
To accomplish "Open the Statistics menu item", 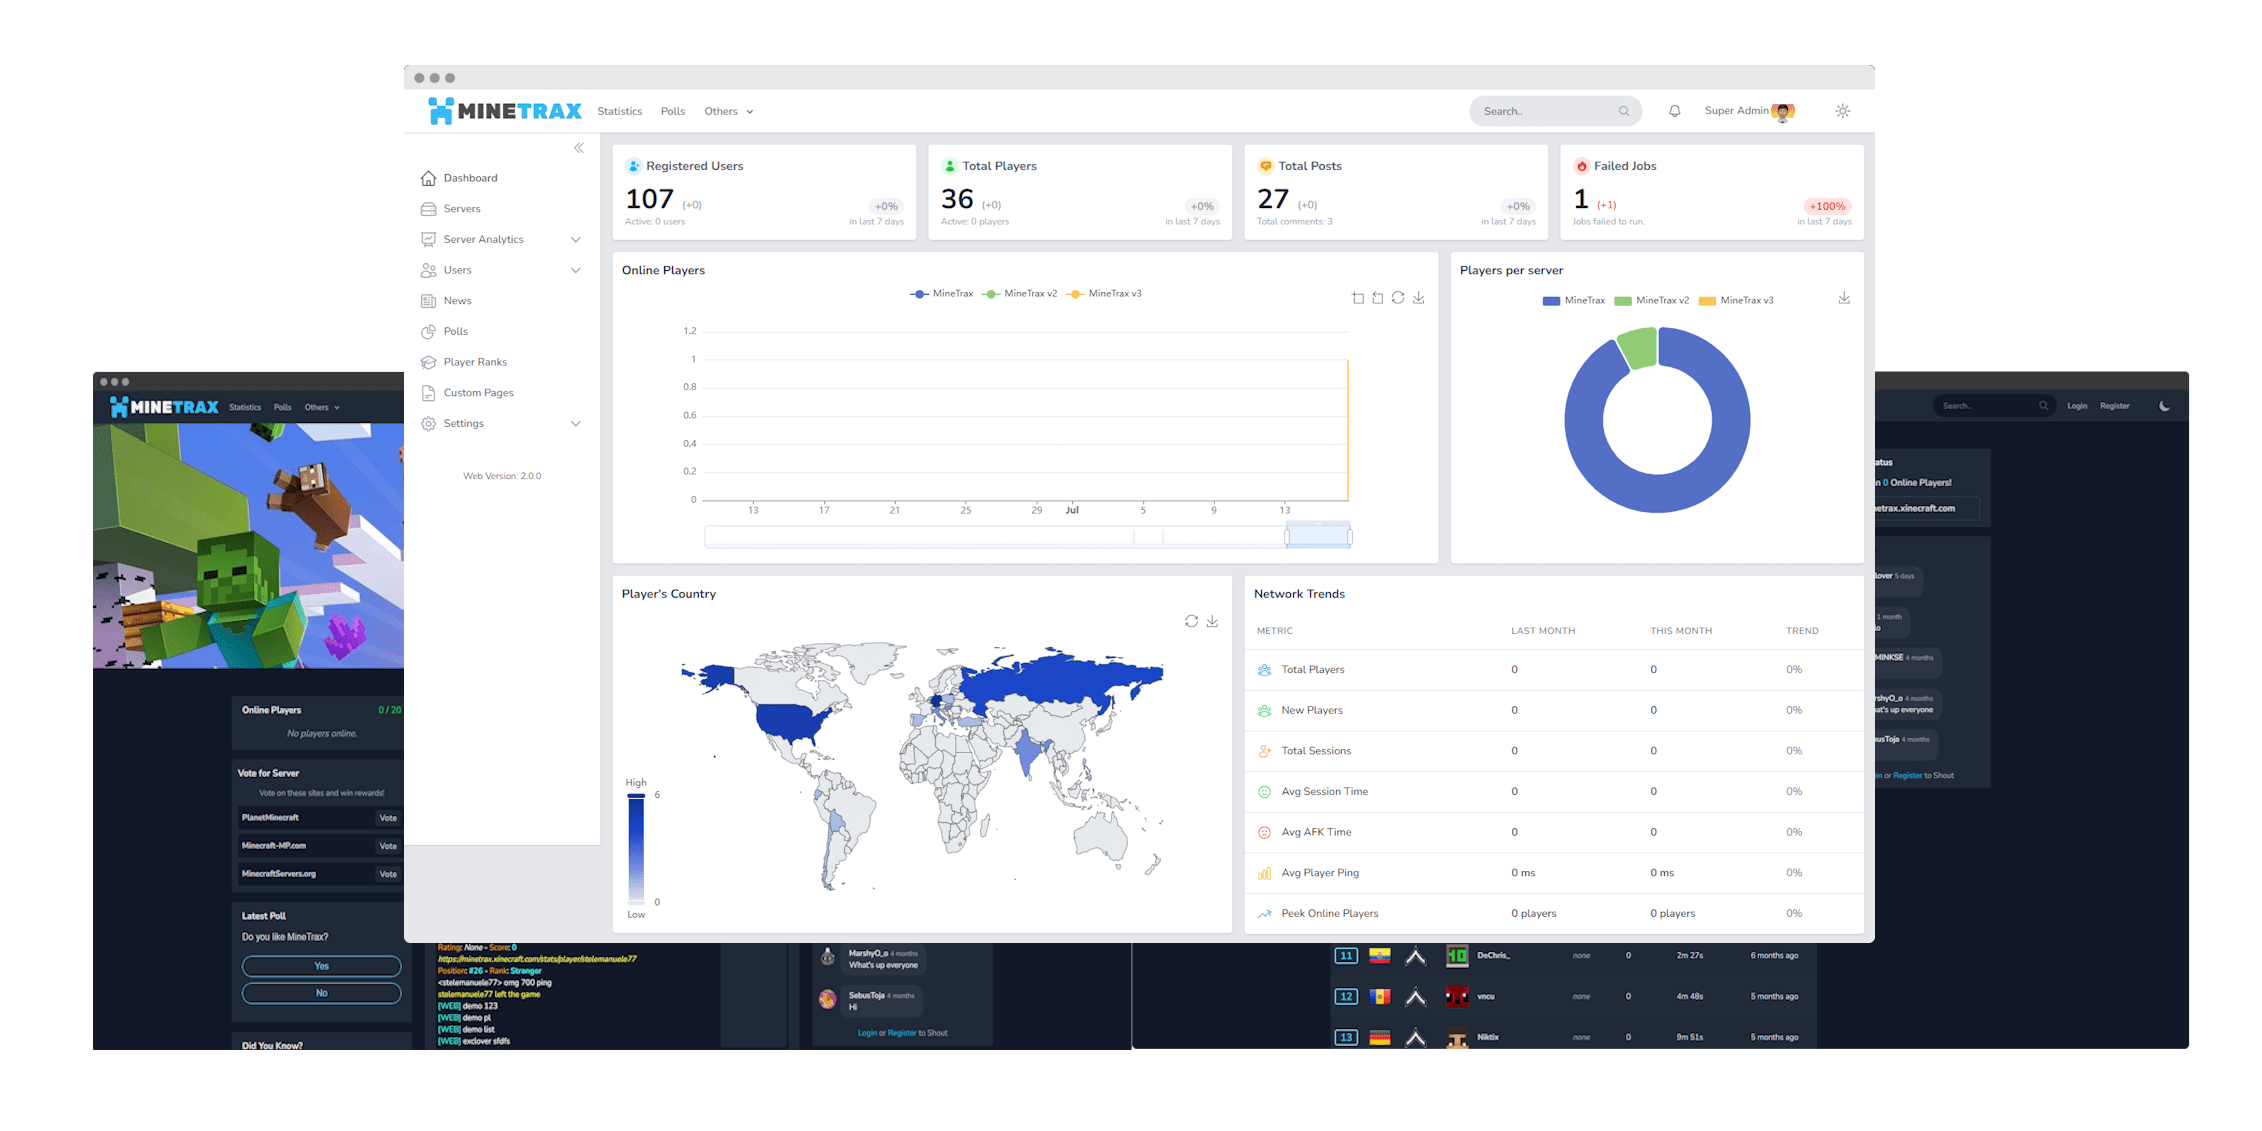I will pos(619,111).
